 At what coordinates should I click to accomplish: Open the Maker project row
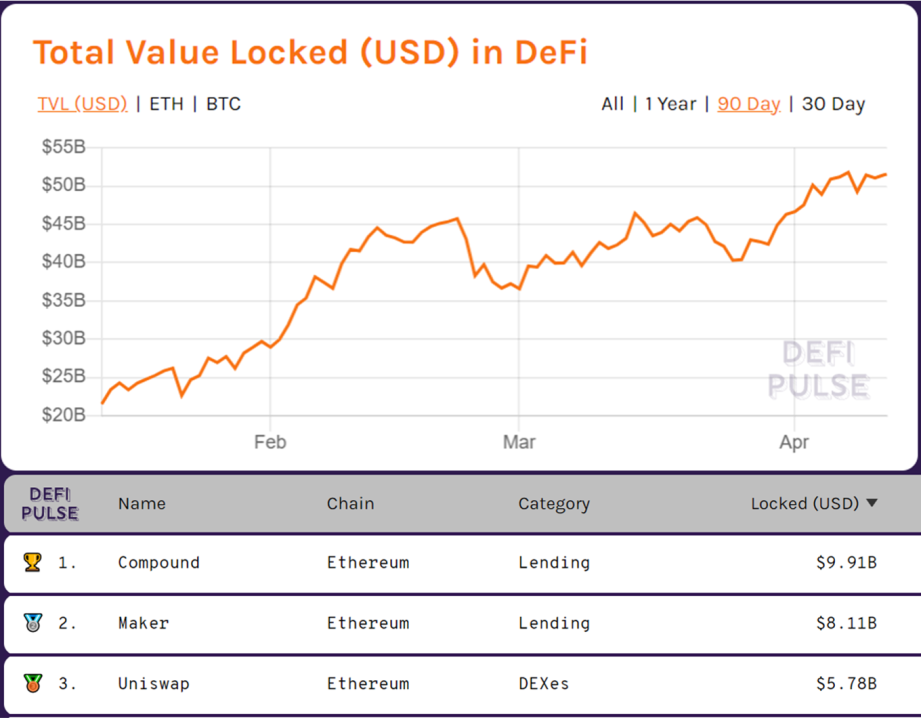pyautogui.click(x=462, y=623)
